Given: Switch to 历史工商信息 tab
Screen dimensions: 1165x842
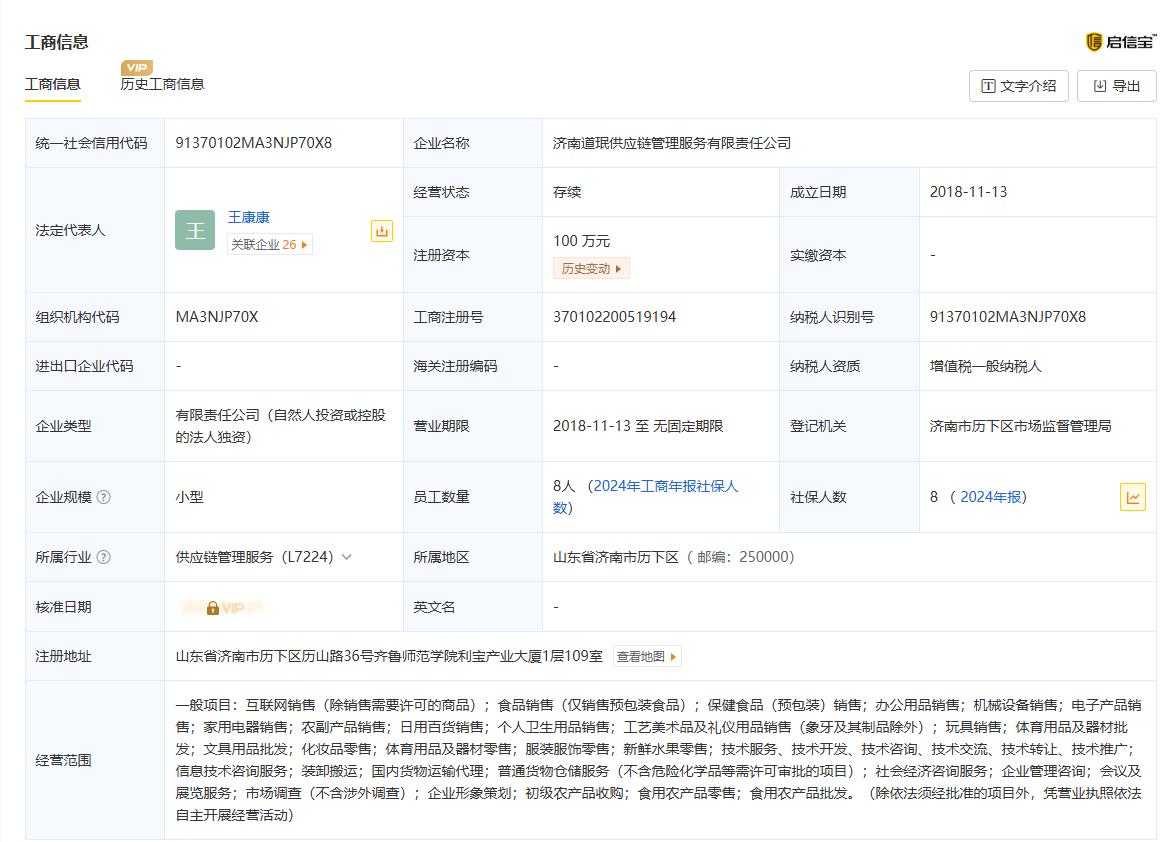Looking at the screenshot, I should click(x=162, y=85).
